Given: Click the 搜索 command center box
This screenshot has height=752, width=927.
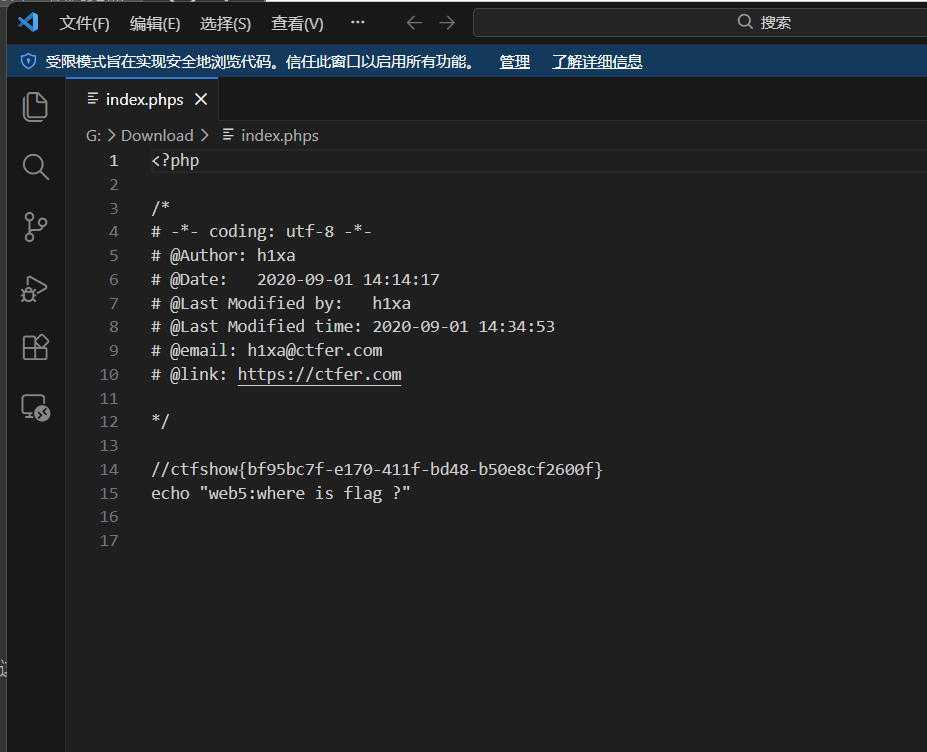Looking at the screenshot, I should click(x=700, y=22).
